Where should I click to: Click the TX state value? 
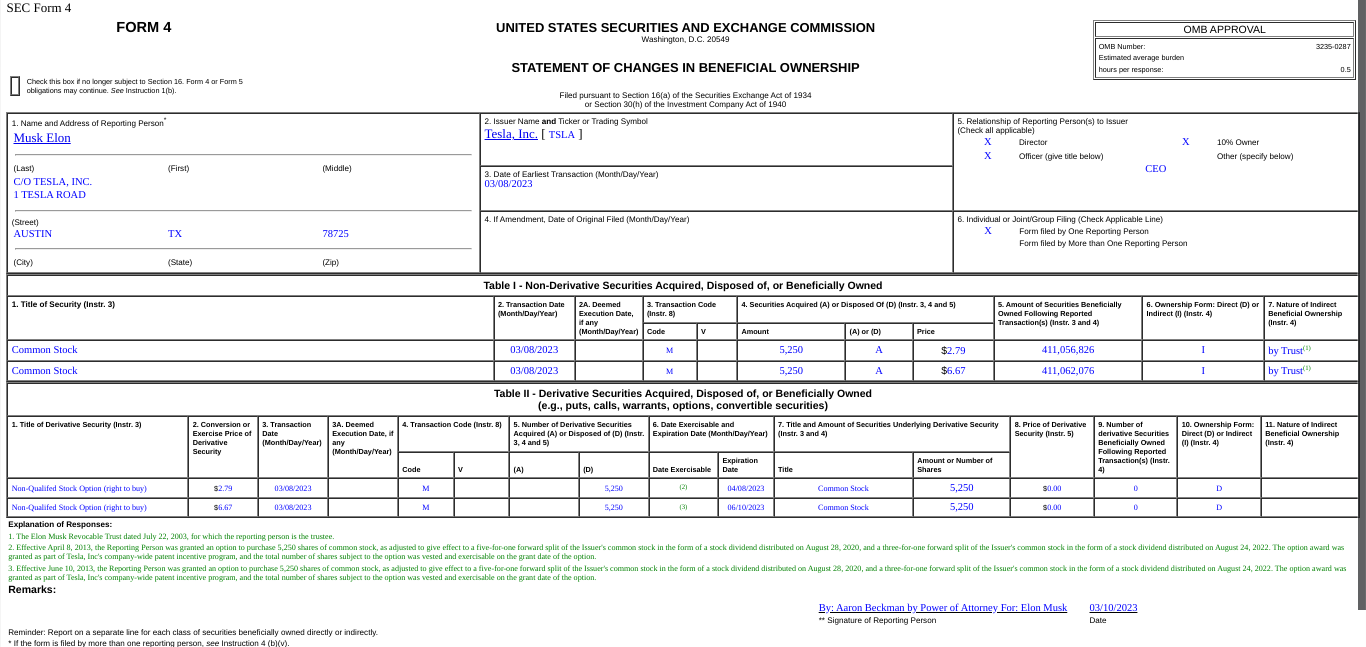175,234
